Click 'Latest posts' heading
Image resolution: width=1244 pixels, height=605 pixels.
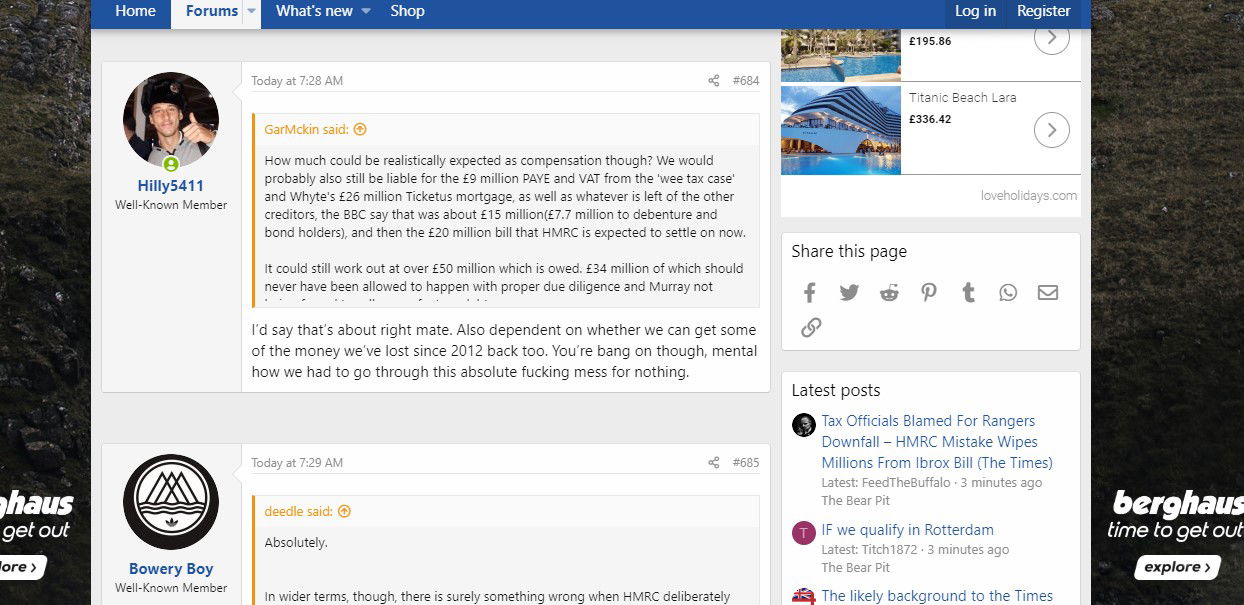(836, 391)
